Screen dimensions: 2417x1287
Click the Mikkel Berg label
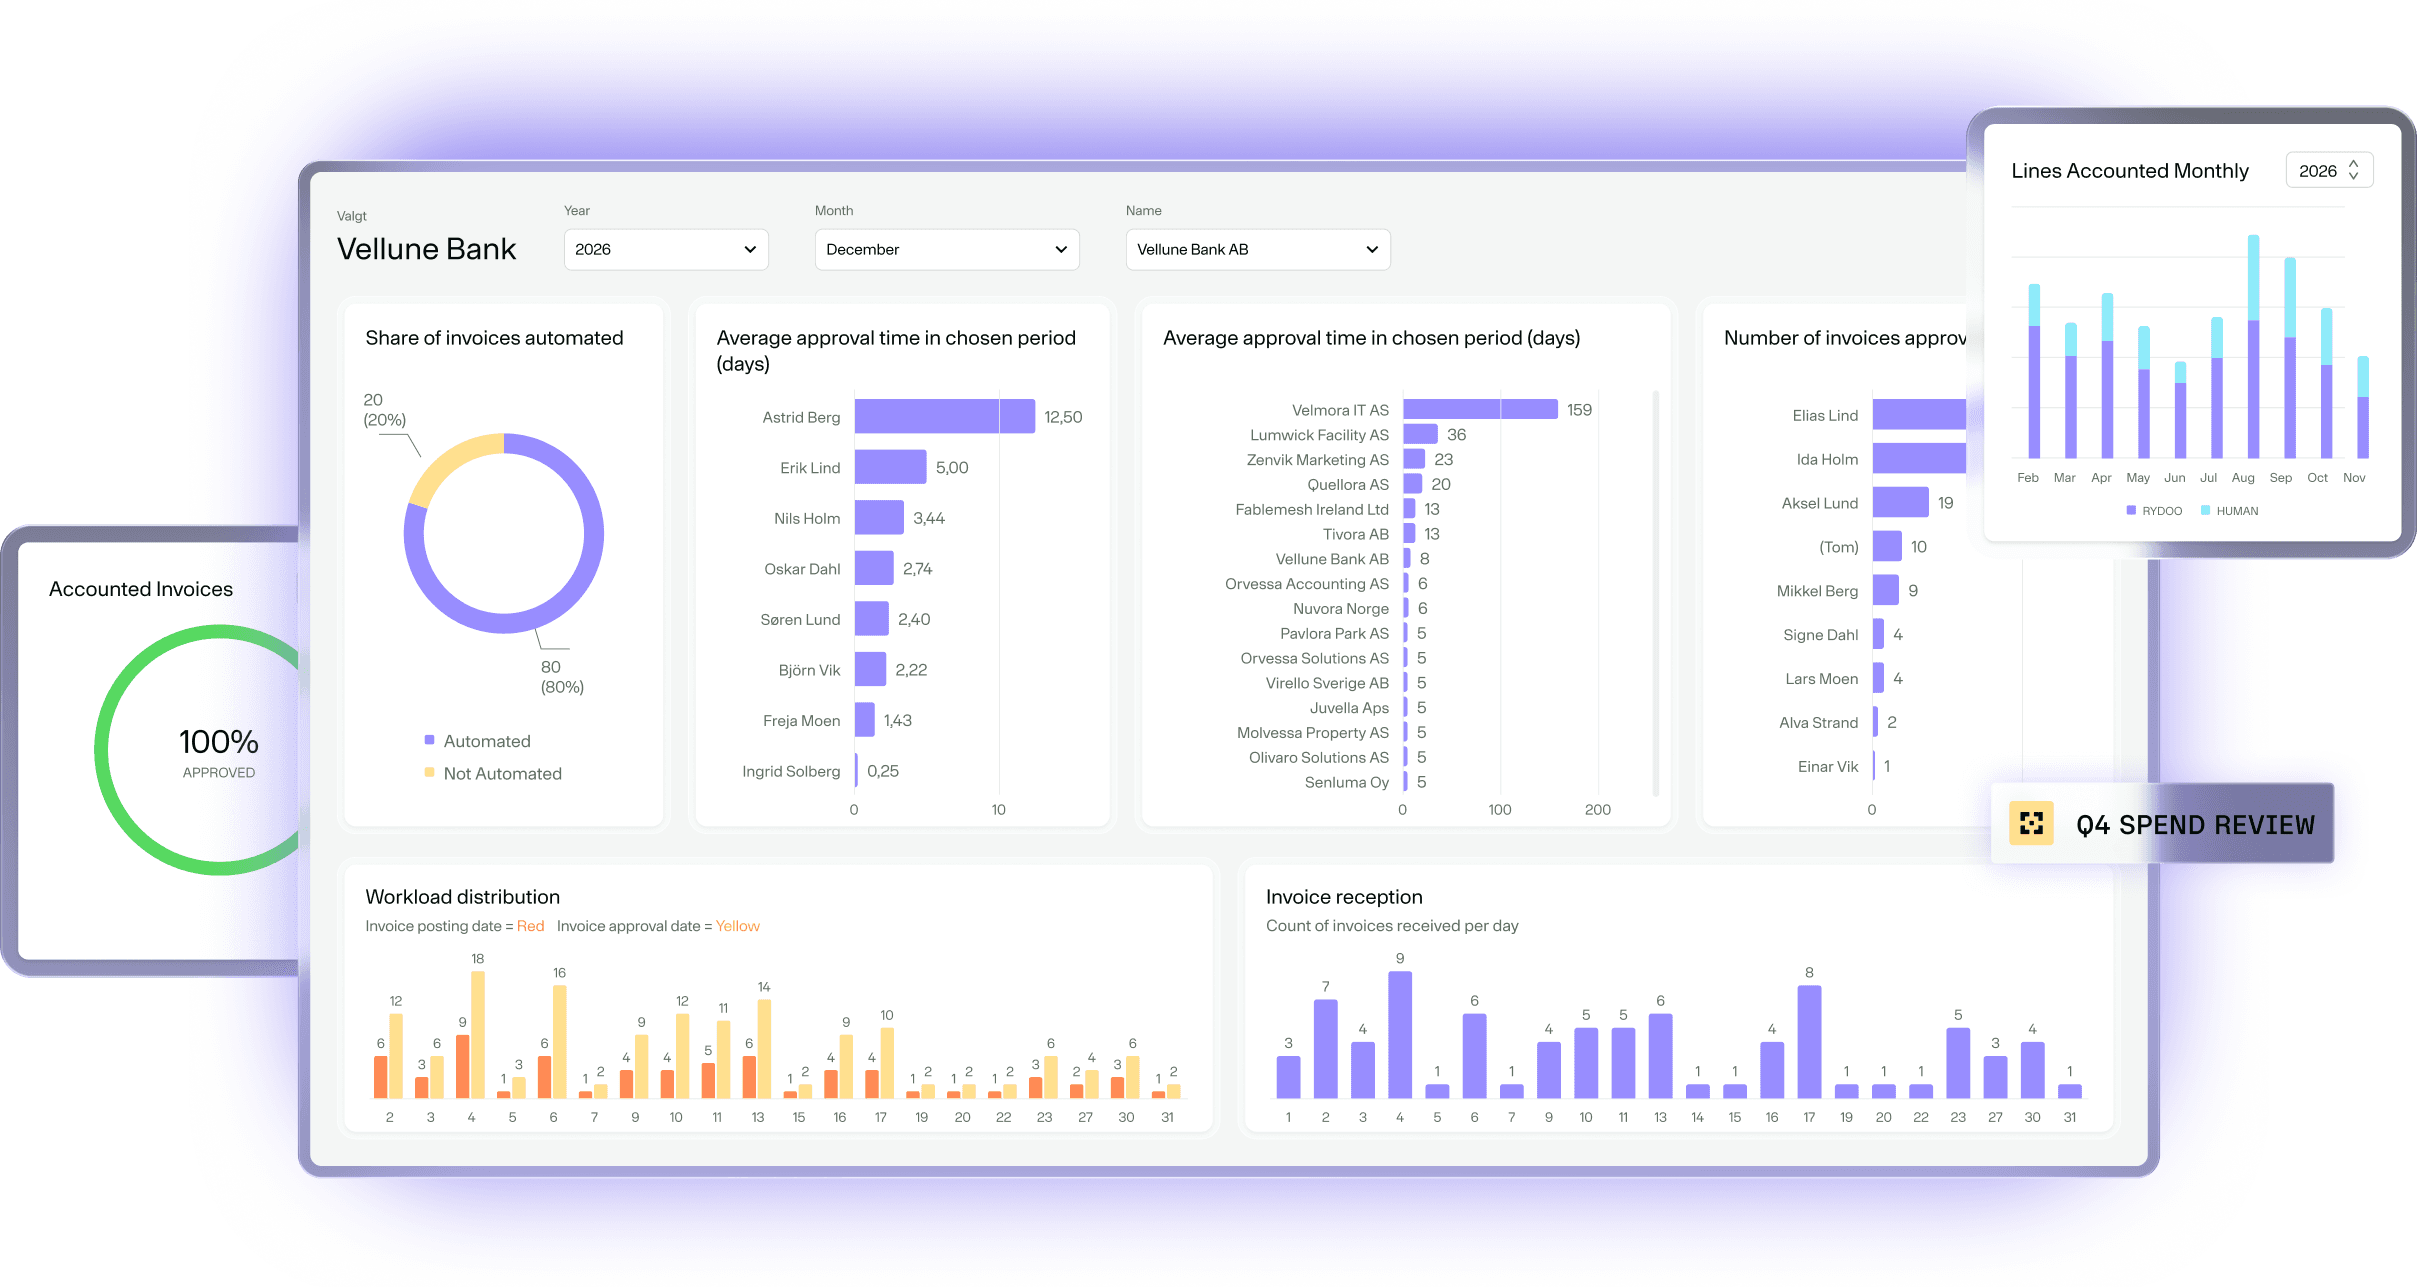[1817, 590]
